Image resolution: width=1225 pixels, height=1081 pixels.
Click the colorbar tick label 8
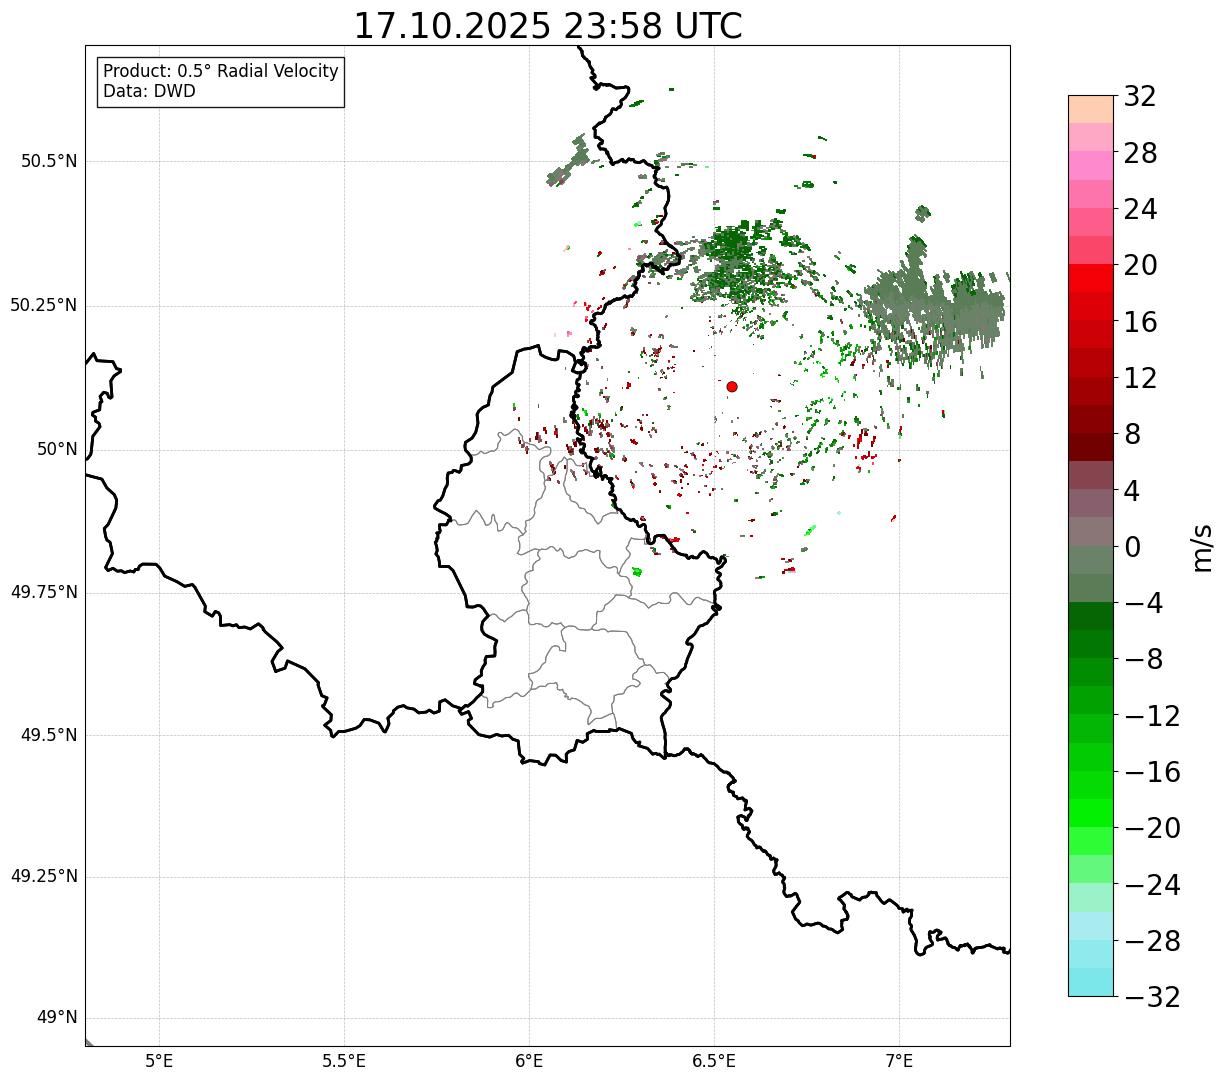click(1132, 434)
